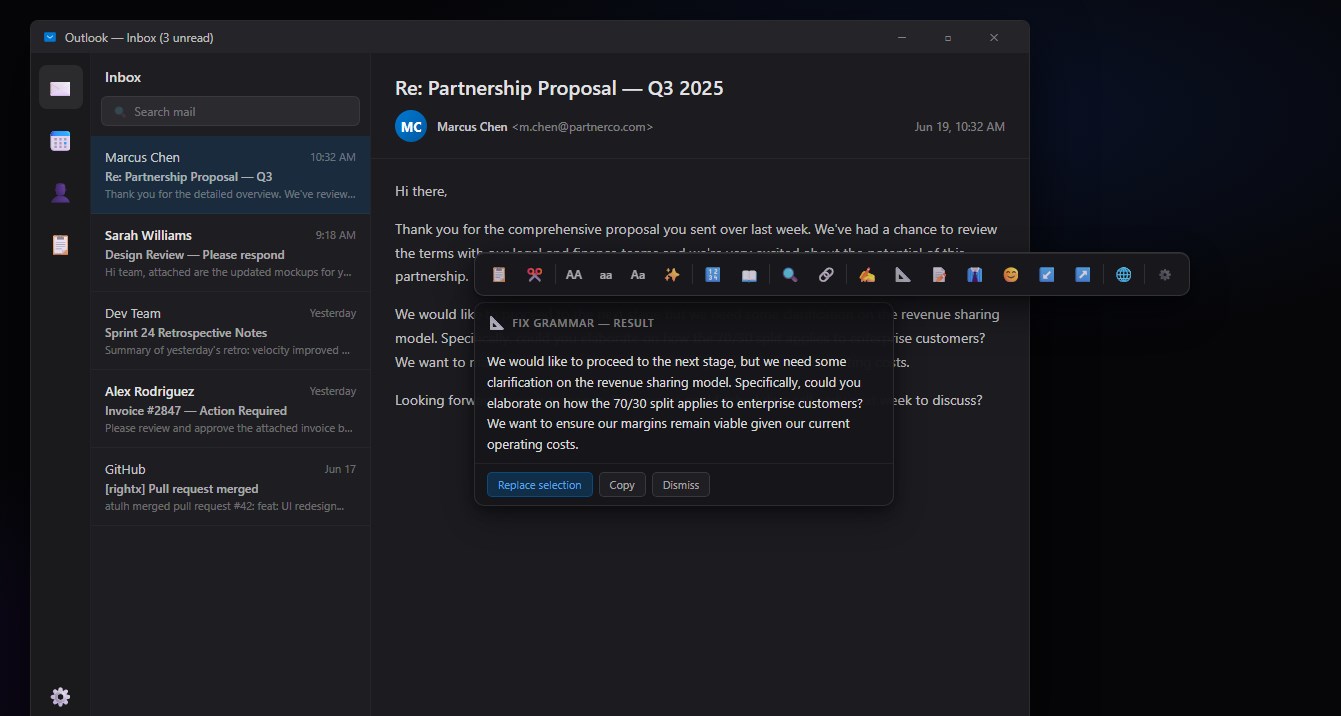Click the 'Hi there,' greeting line

tap(421, 191)
